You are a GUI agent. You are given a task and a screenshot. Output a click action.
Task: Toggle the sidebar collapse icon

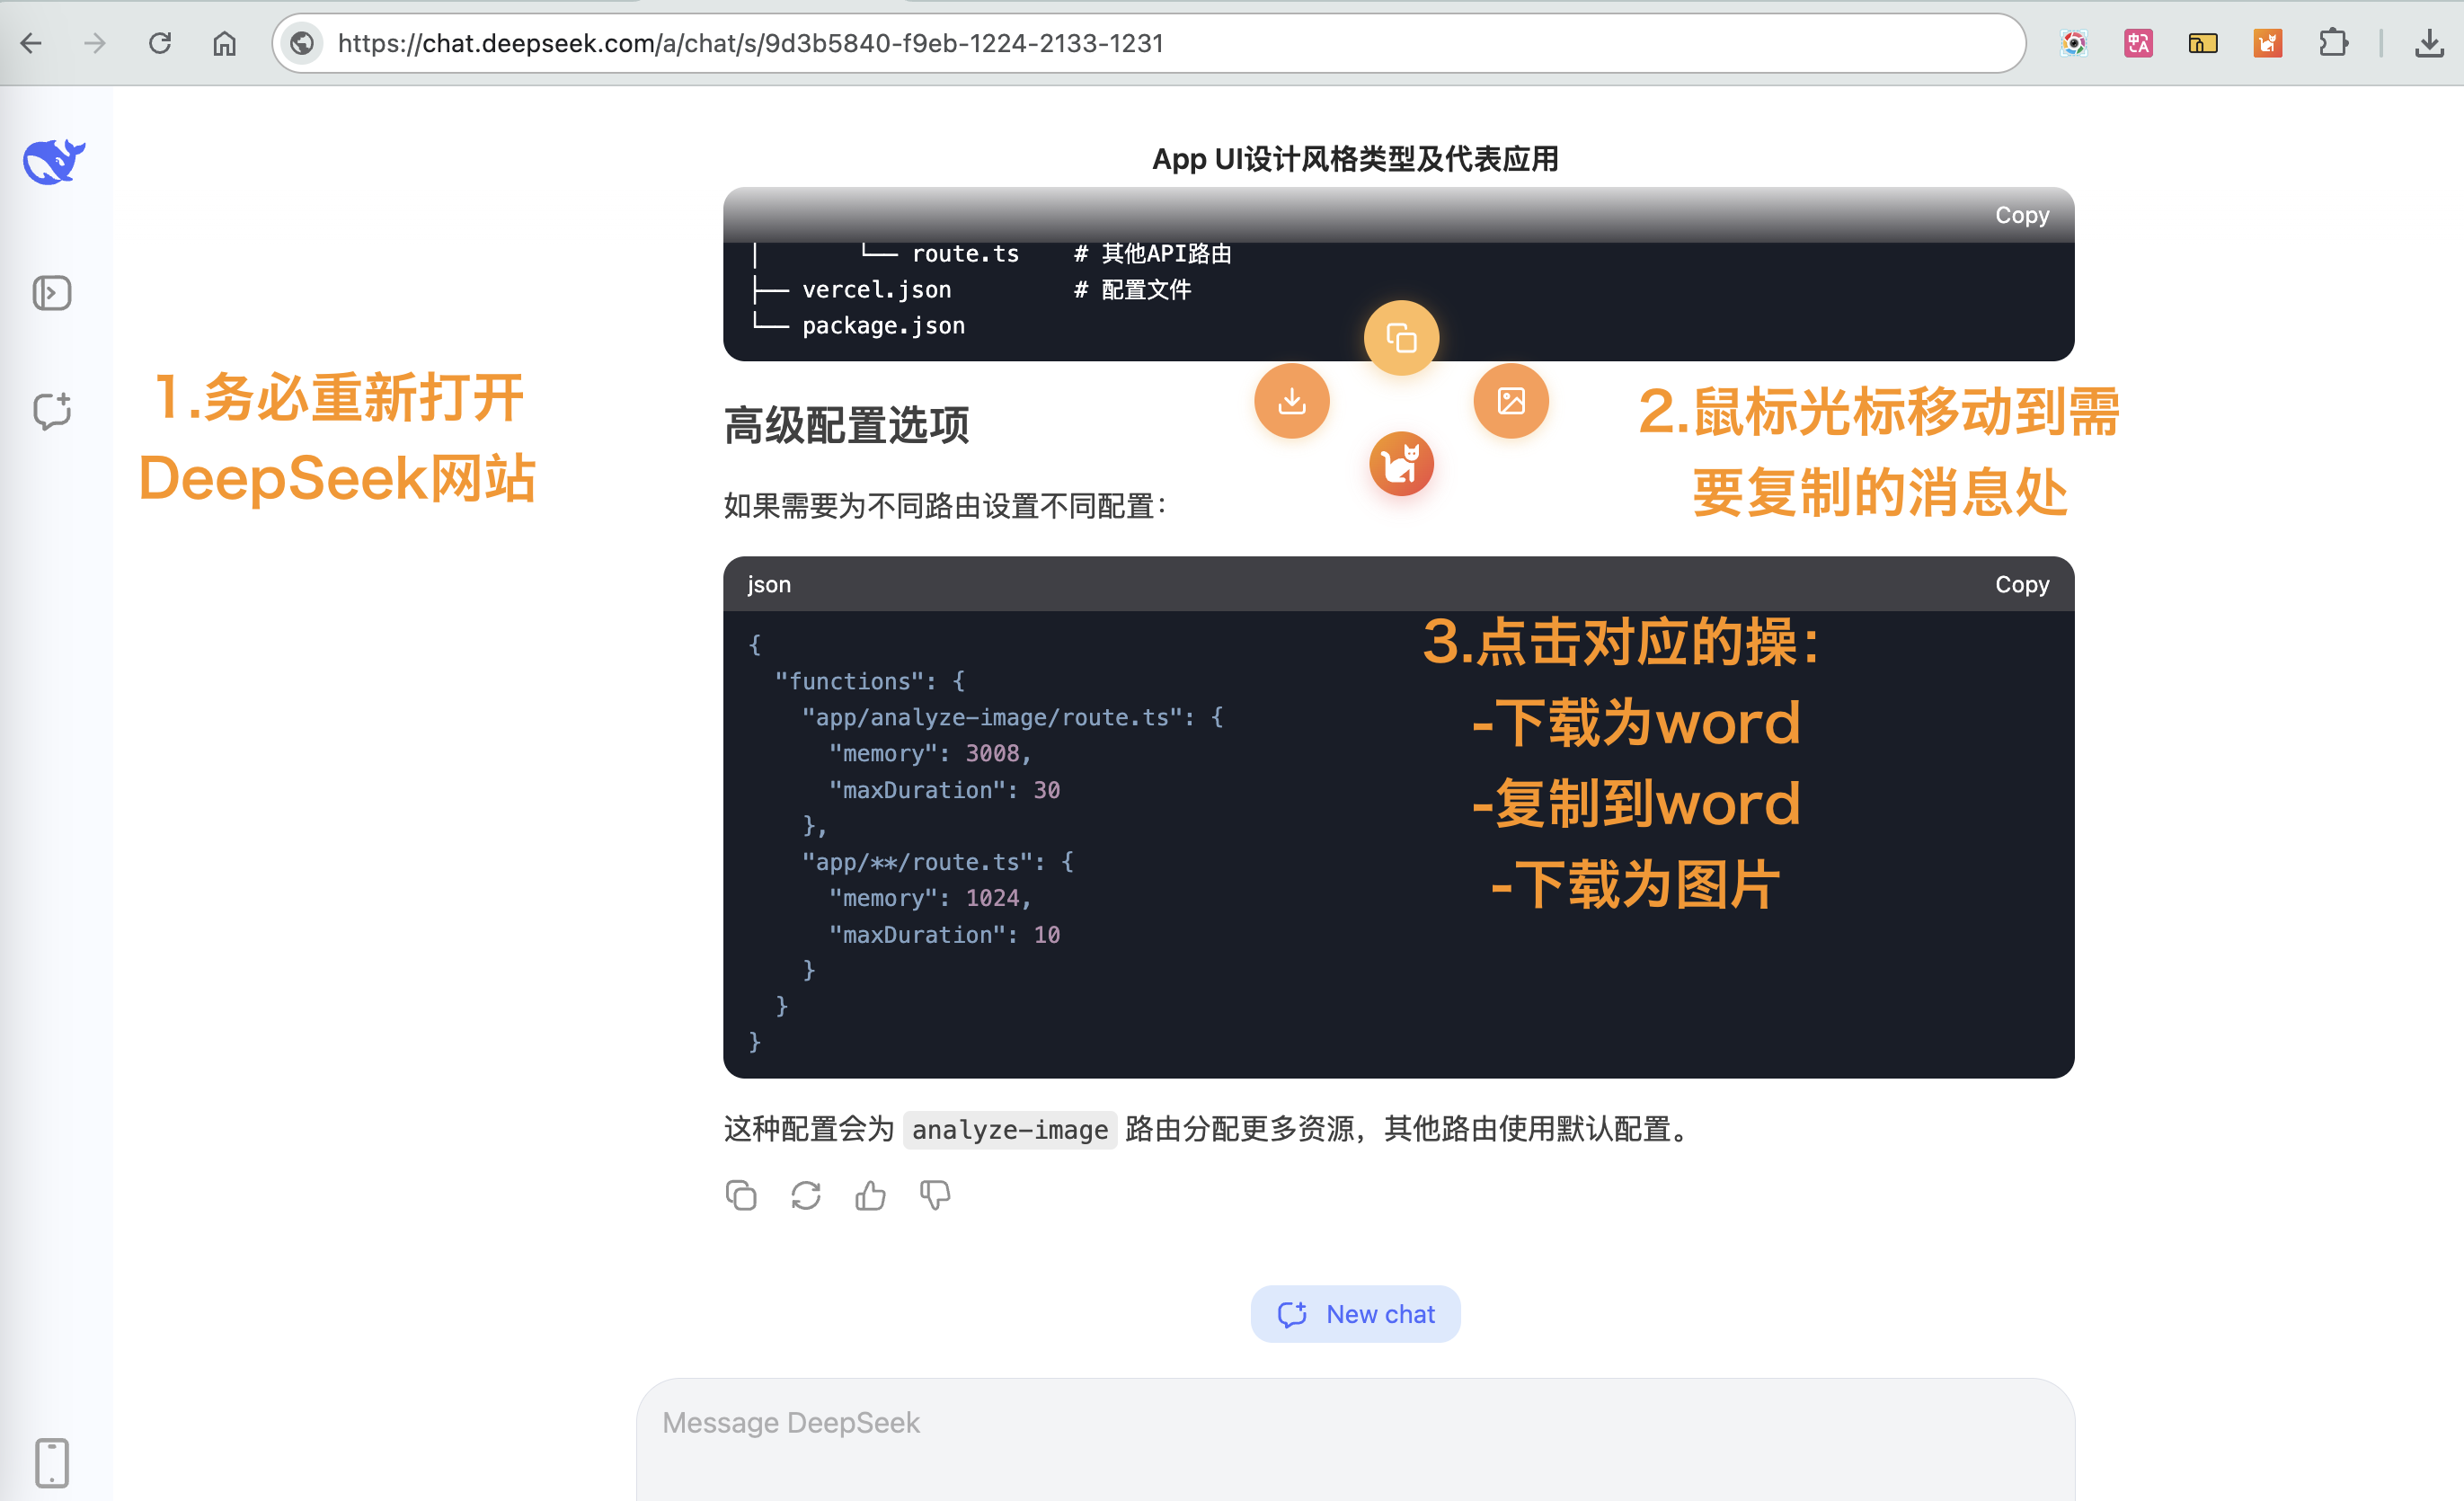click(52, 293)
